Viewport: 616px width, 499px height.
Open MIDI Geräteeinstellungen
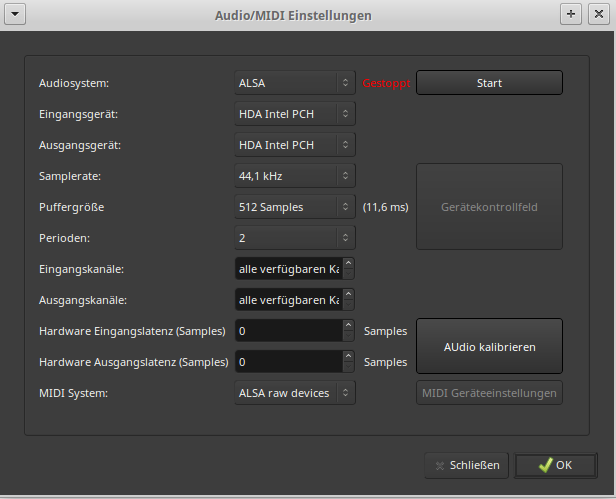489,393
